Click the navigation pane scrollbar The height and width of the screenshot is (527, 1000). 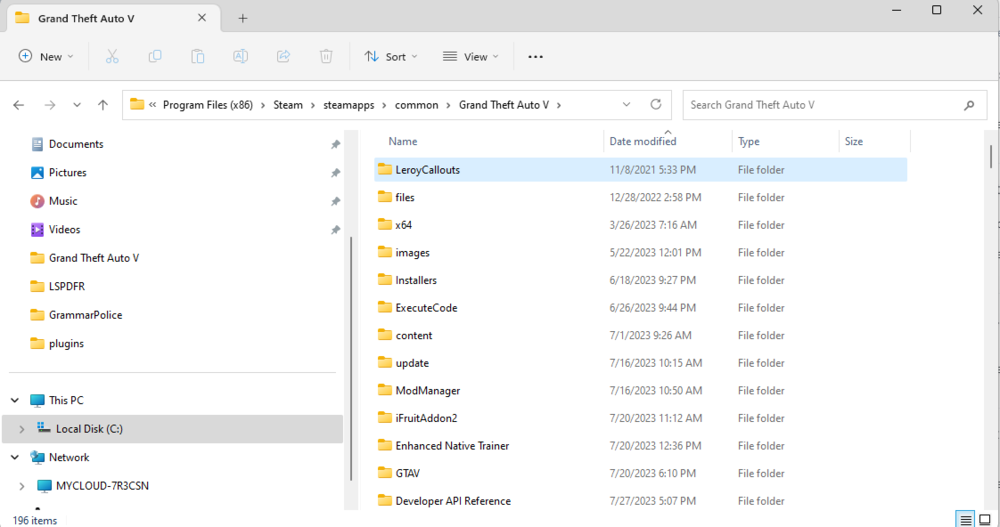tap(351, 359)
